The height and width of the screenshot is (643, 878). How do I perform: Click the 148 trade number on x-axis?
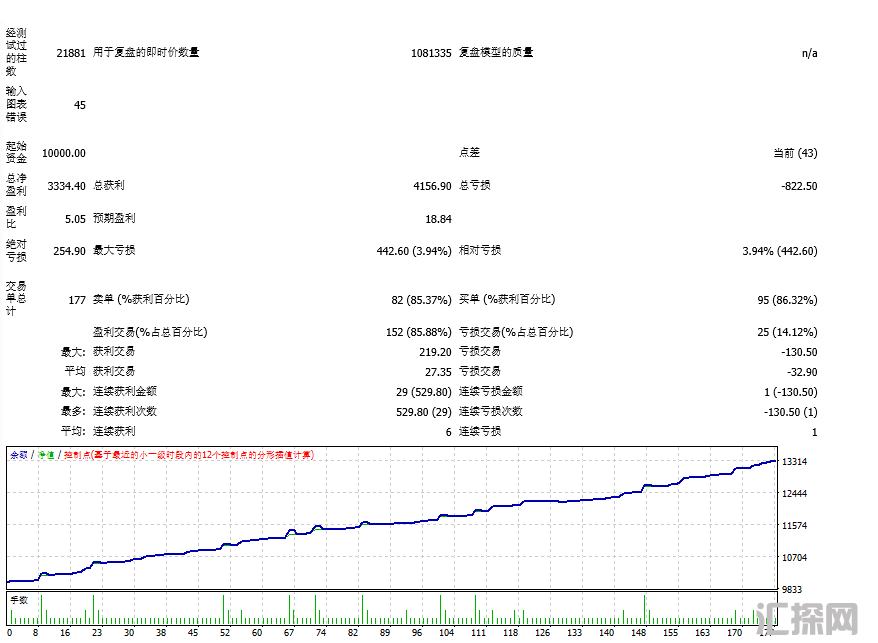pos(638,632)
